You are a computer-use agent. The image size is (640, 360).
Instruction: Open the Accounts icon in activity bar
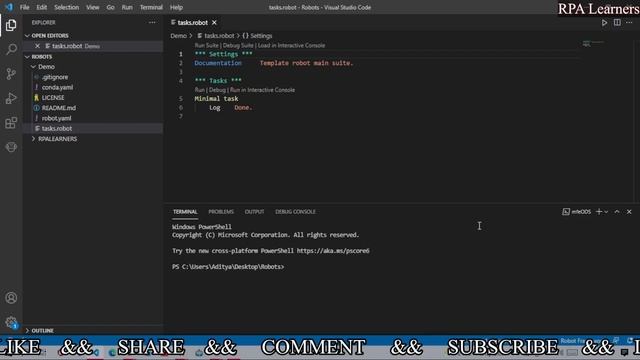11,298
